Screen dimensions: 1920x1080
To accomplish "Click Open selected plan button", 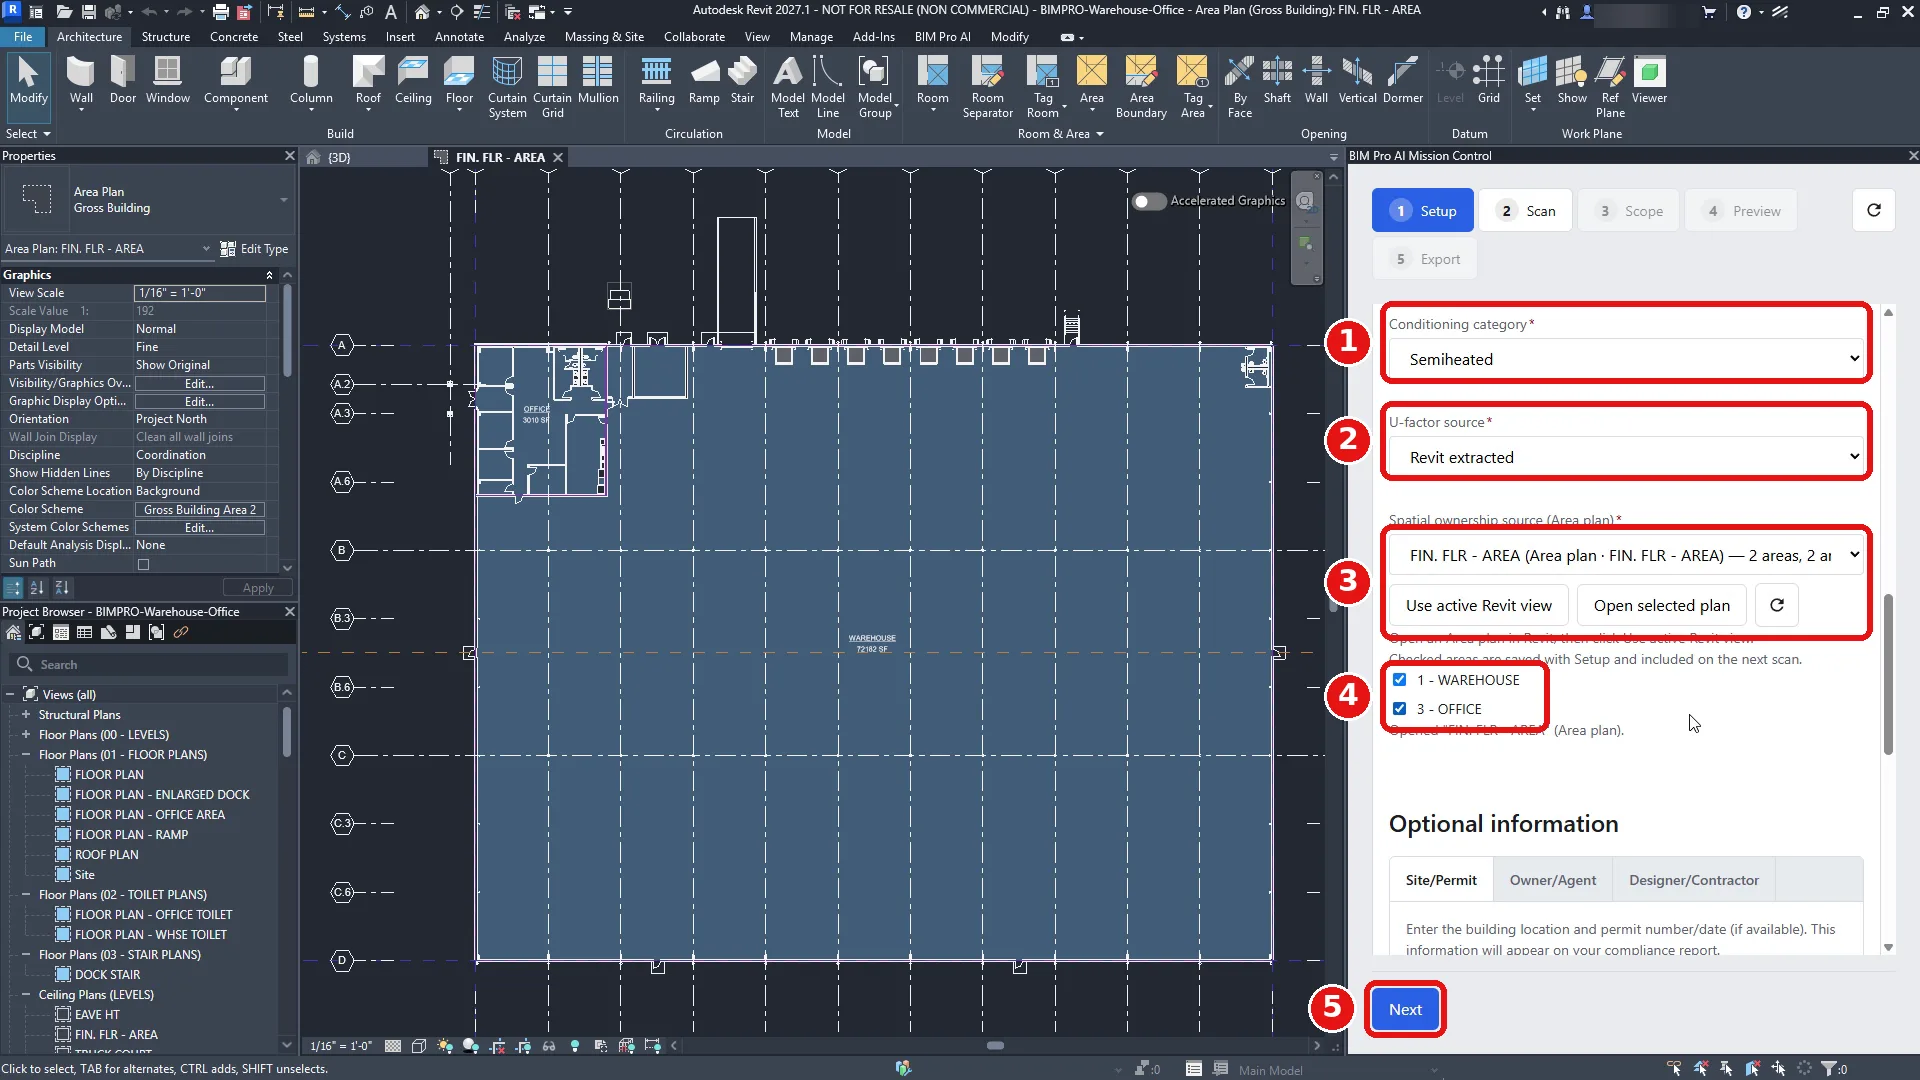I will [x=1661, y=606].
